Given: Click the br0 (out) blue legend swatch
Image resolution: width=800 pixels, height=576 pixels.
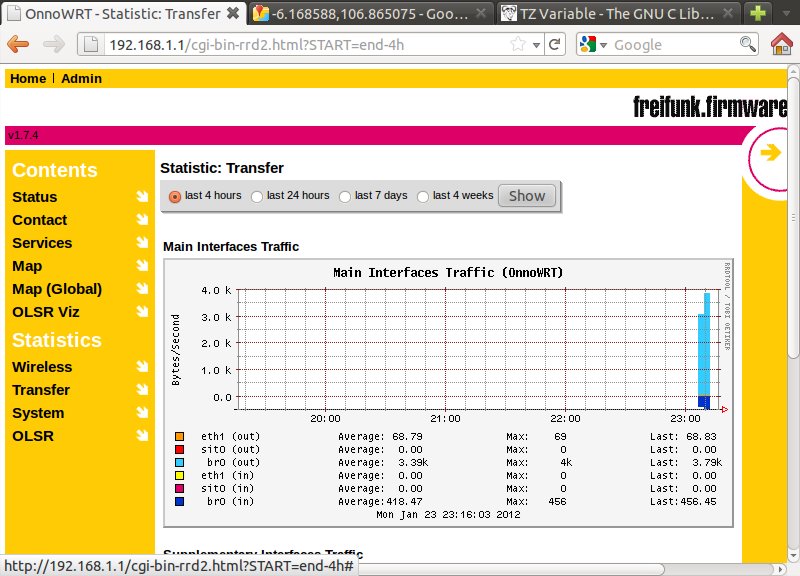Looking at the screenshot, I should tap(179, 464).
